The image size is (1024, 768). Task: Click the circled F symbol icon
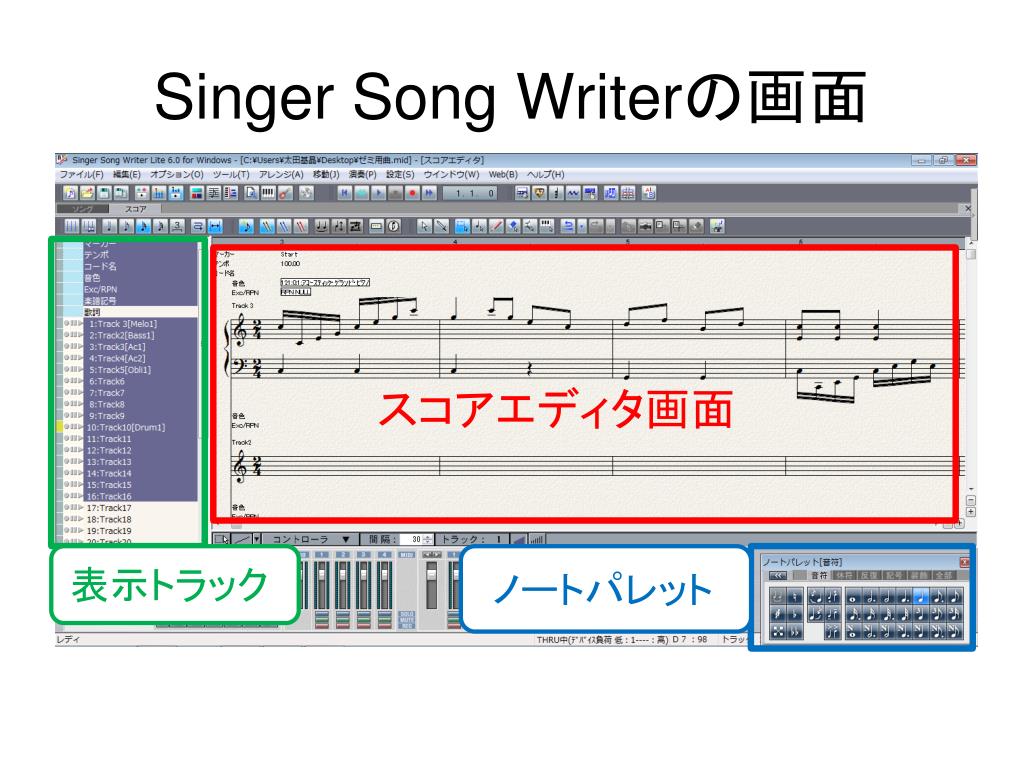click(x=393, y=227)
